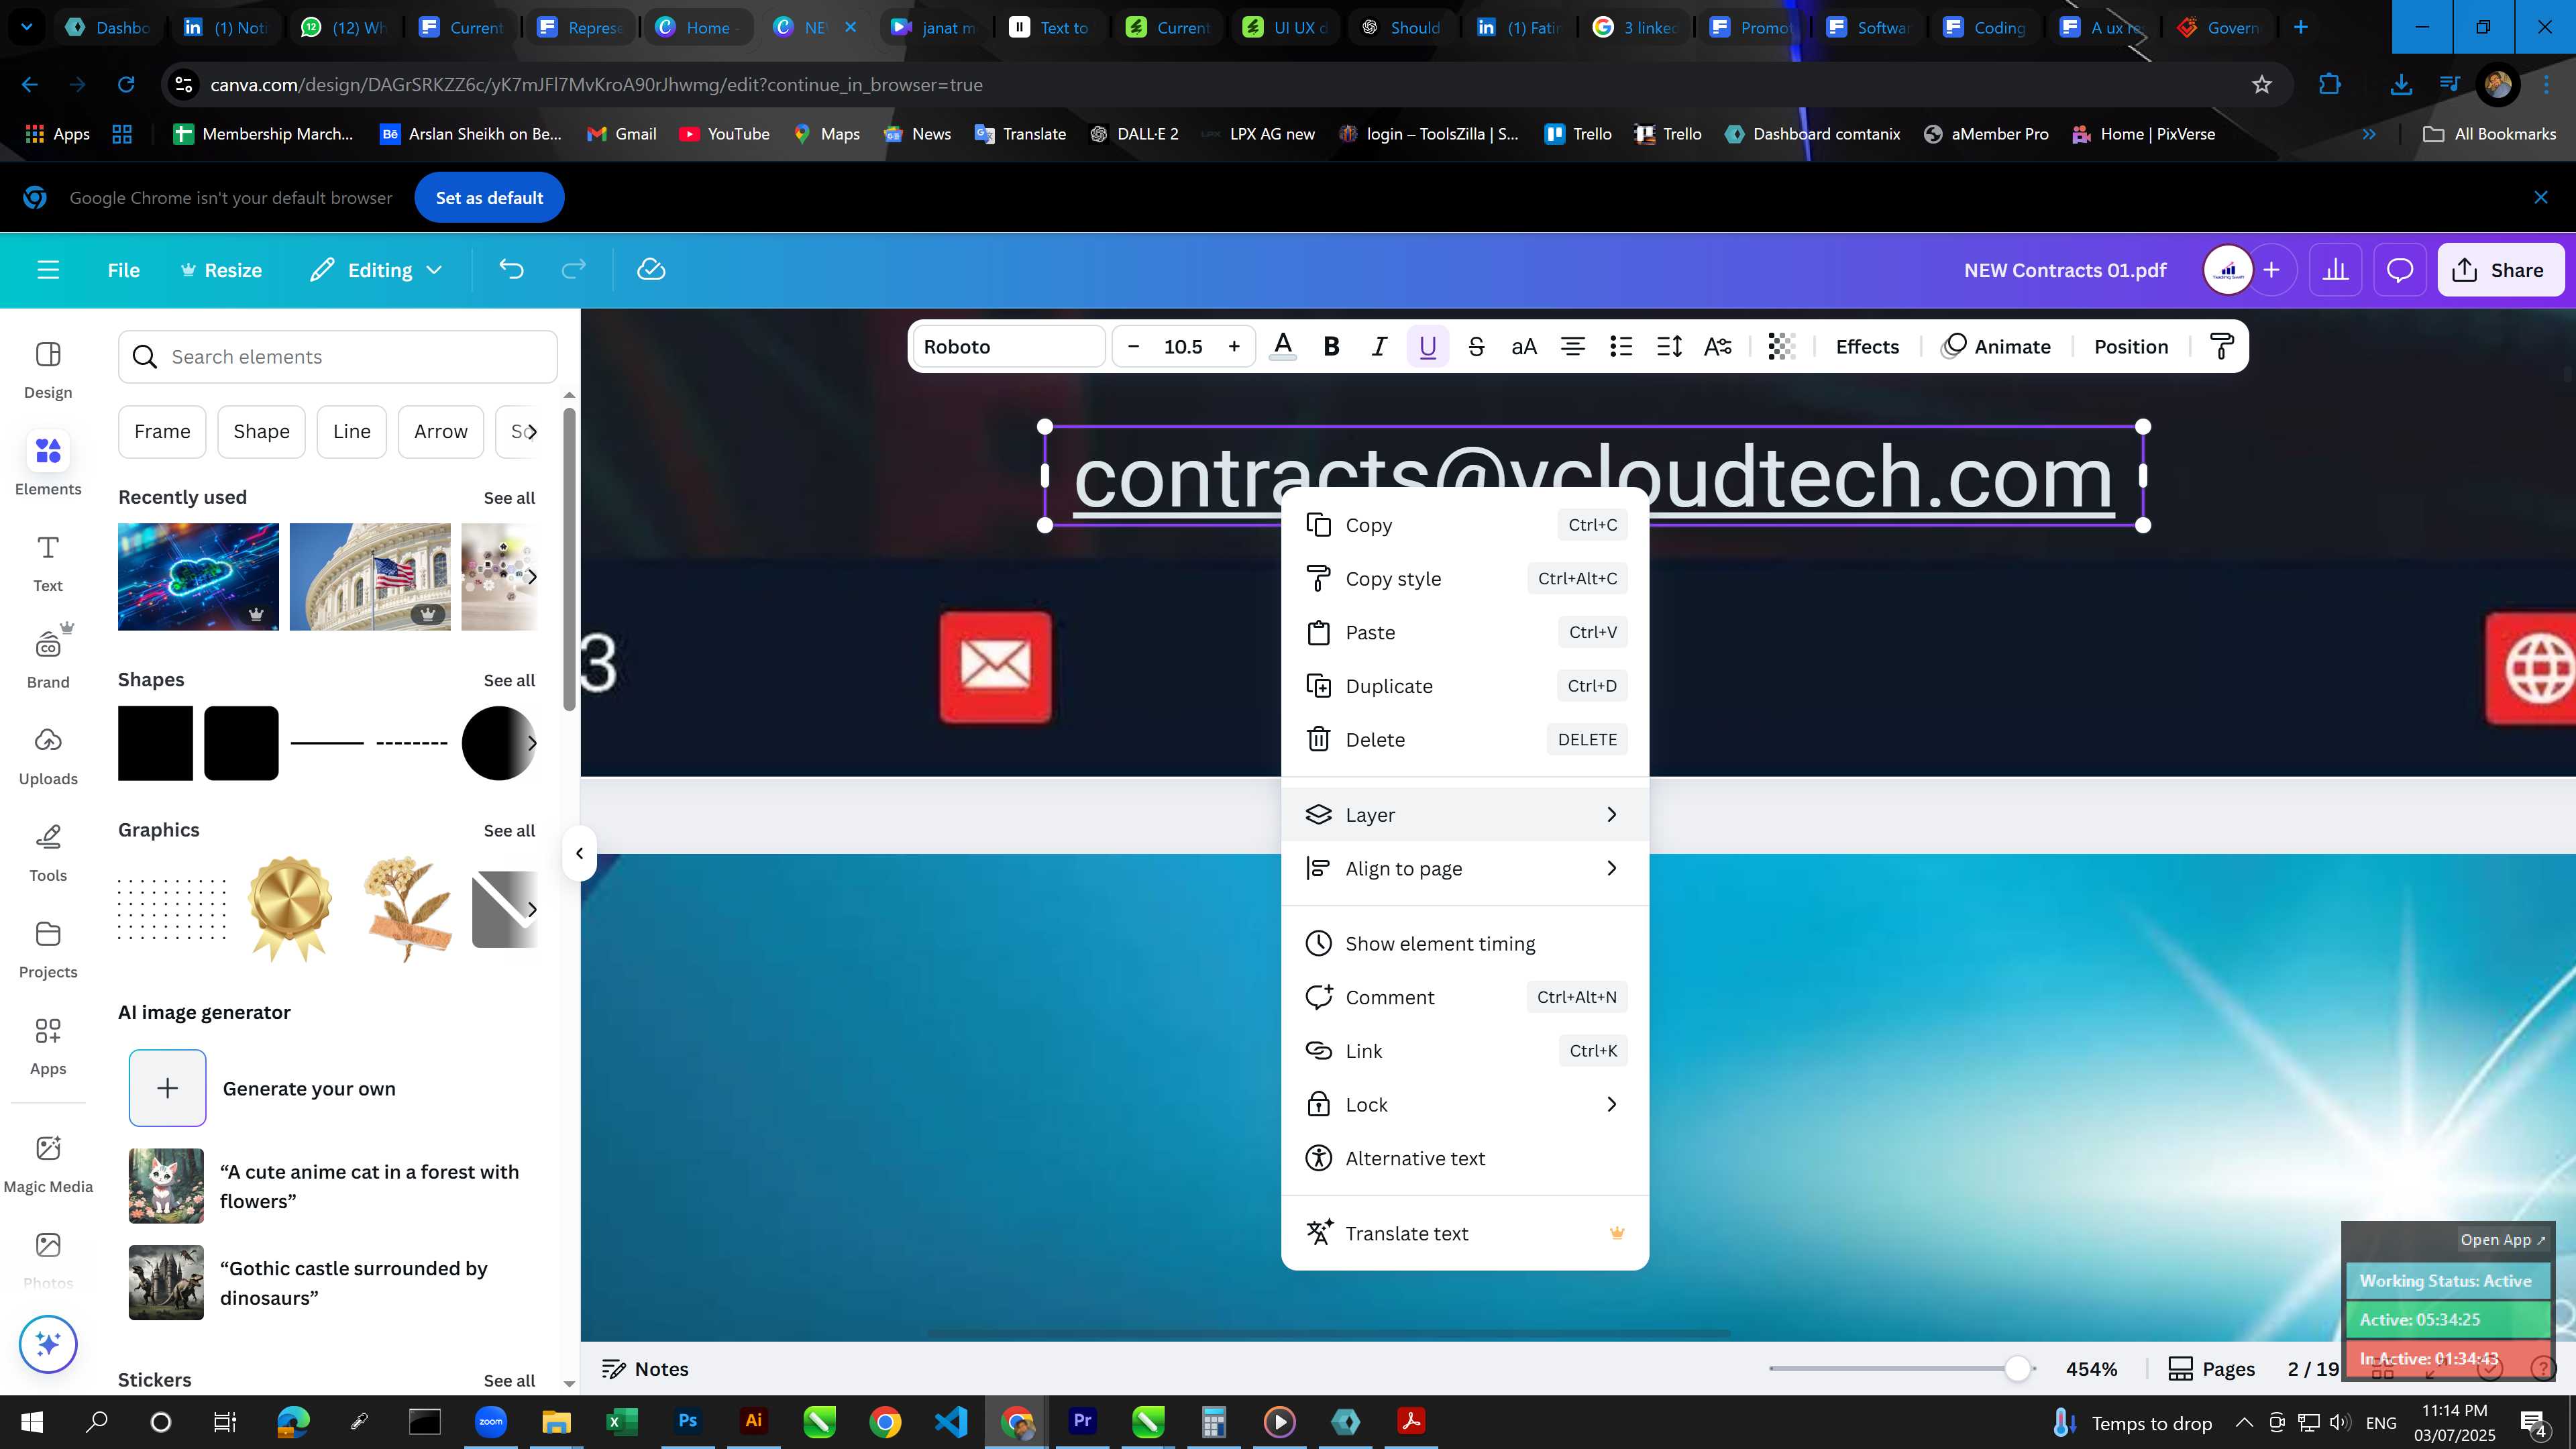Open the comments speech bubble

pos(2400,270)
